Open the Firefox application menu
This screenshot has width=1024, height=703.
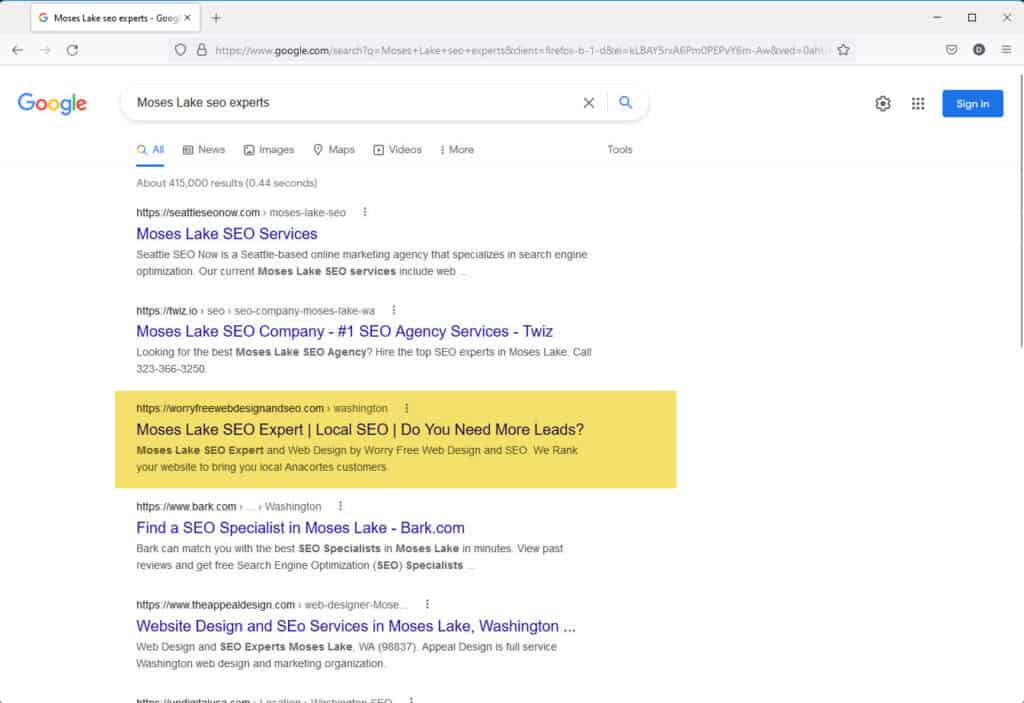pyautogui.click(x=1006, y=50)
